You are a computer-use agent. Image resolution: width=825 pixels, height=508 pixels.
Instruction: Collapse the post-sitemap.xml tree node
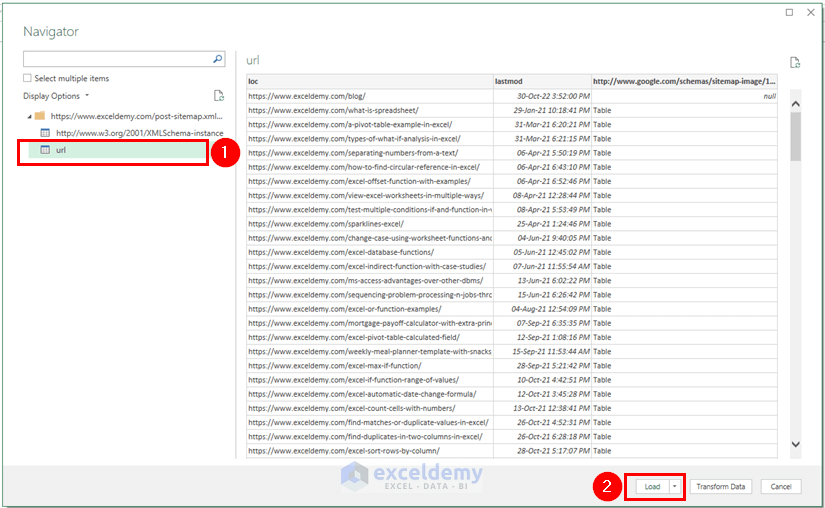click(29, 116)
